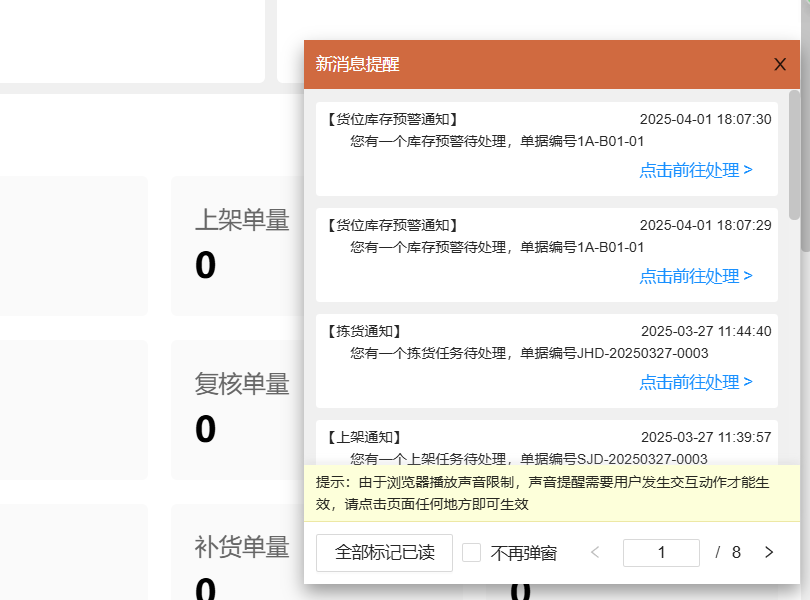Click timestamp 2025-03-27 11:44:40
Image resolution: width=810 pixels, height=600 pixels.
tap(706, 331)
